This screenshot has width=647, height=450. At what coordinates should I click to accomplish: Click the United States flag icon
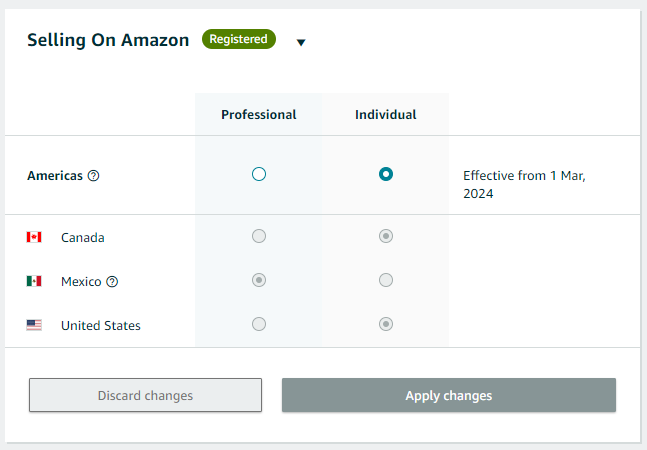[x=34, y=325]
